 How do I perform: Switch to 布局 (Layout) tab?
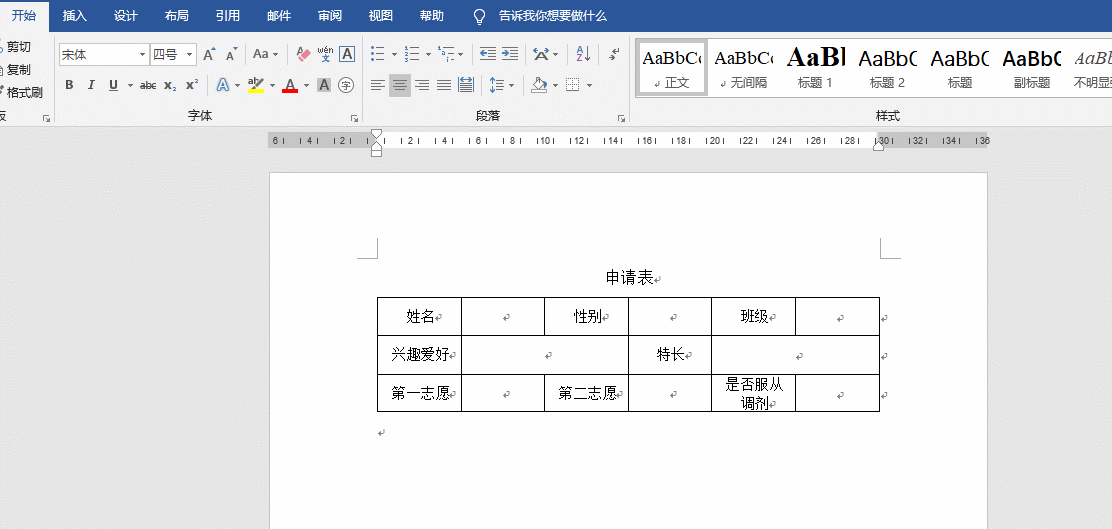pos(177,16)
